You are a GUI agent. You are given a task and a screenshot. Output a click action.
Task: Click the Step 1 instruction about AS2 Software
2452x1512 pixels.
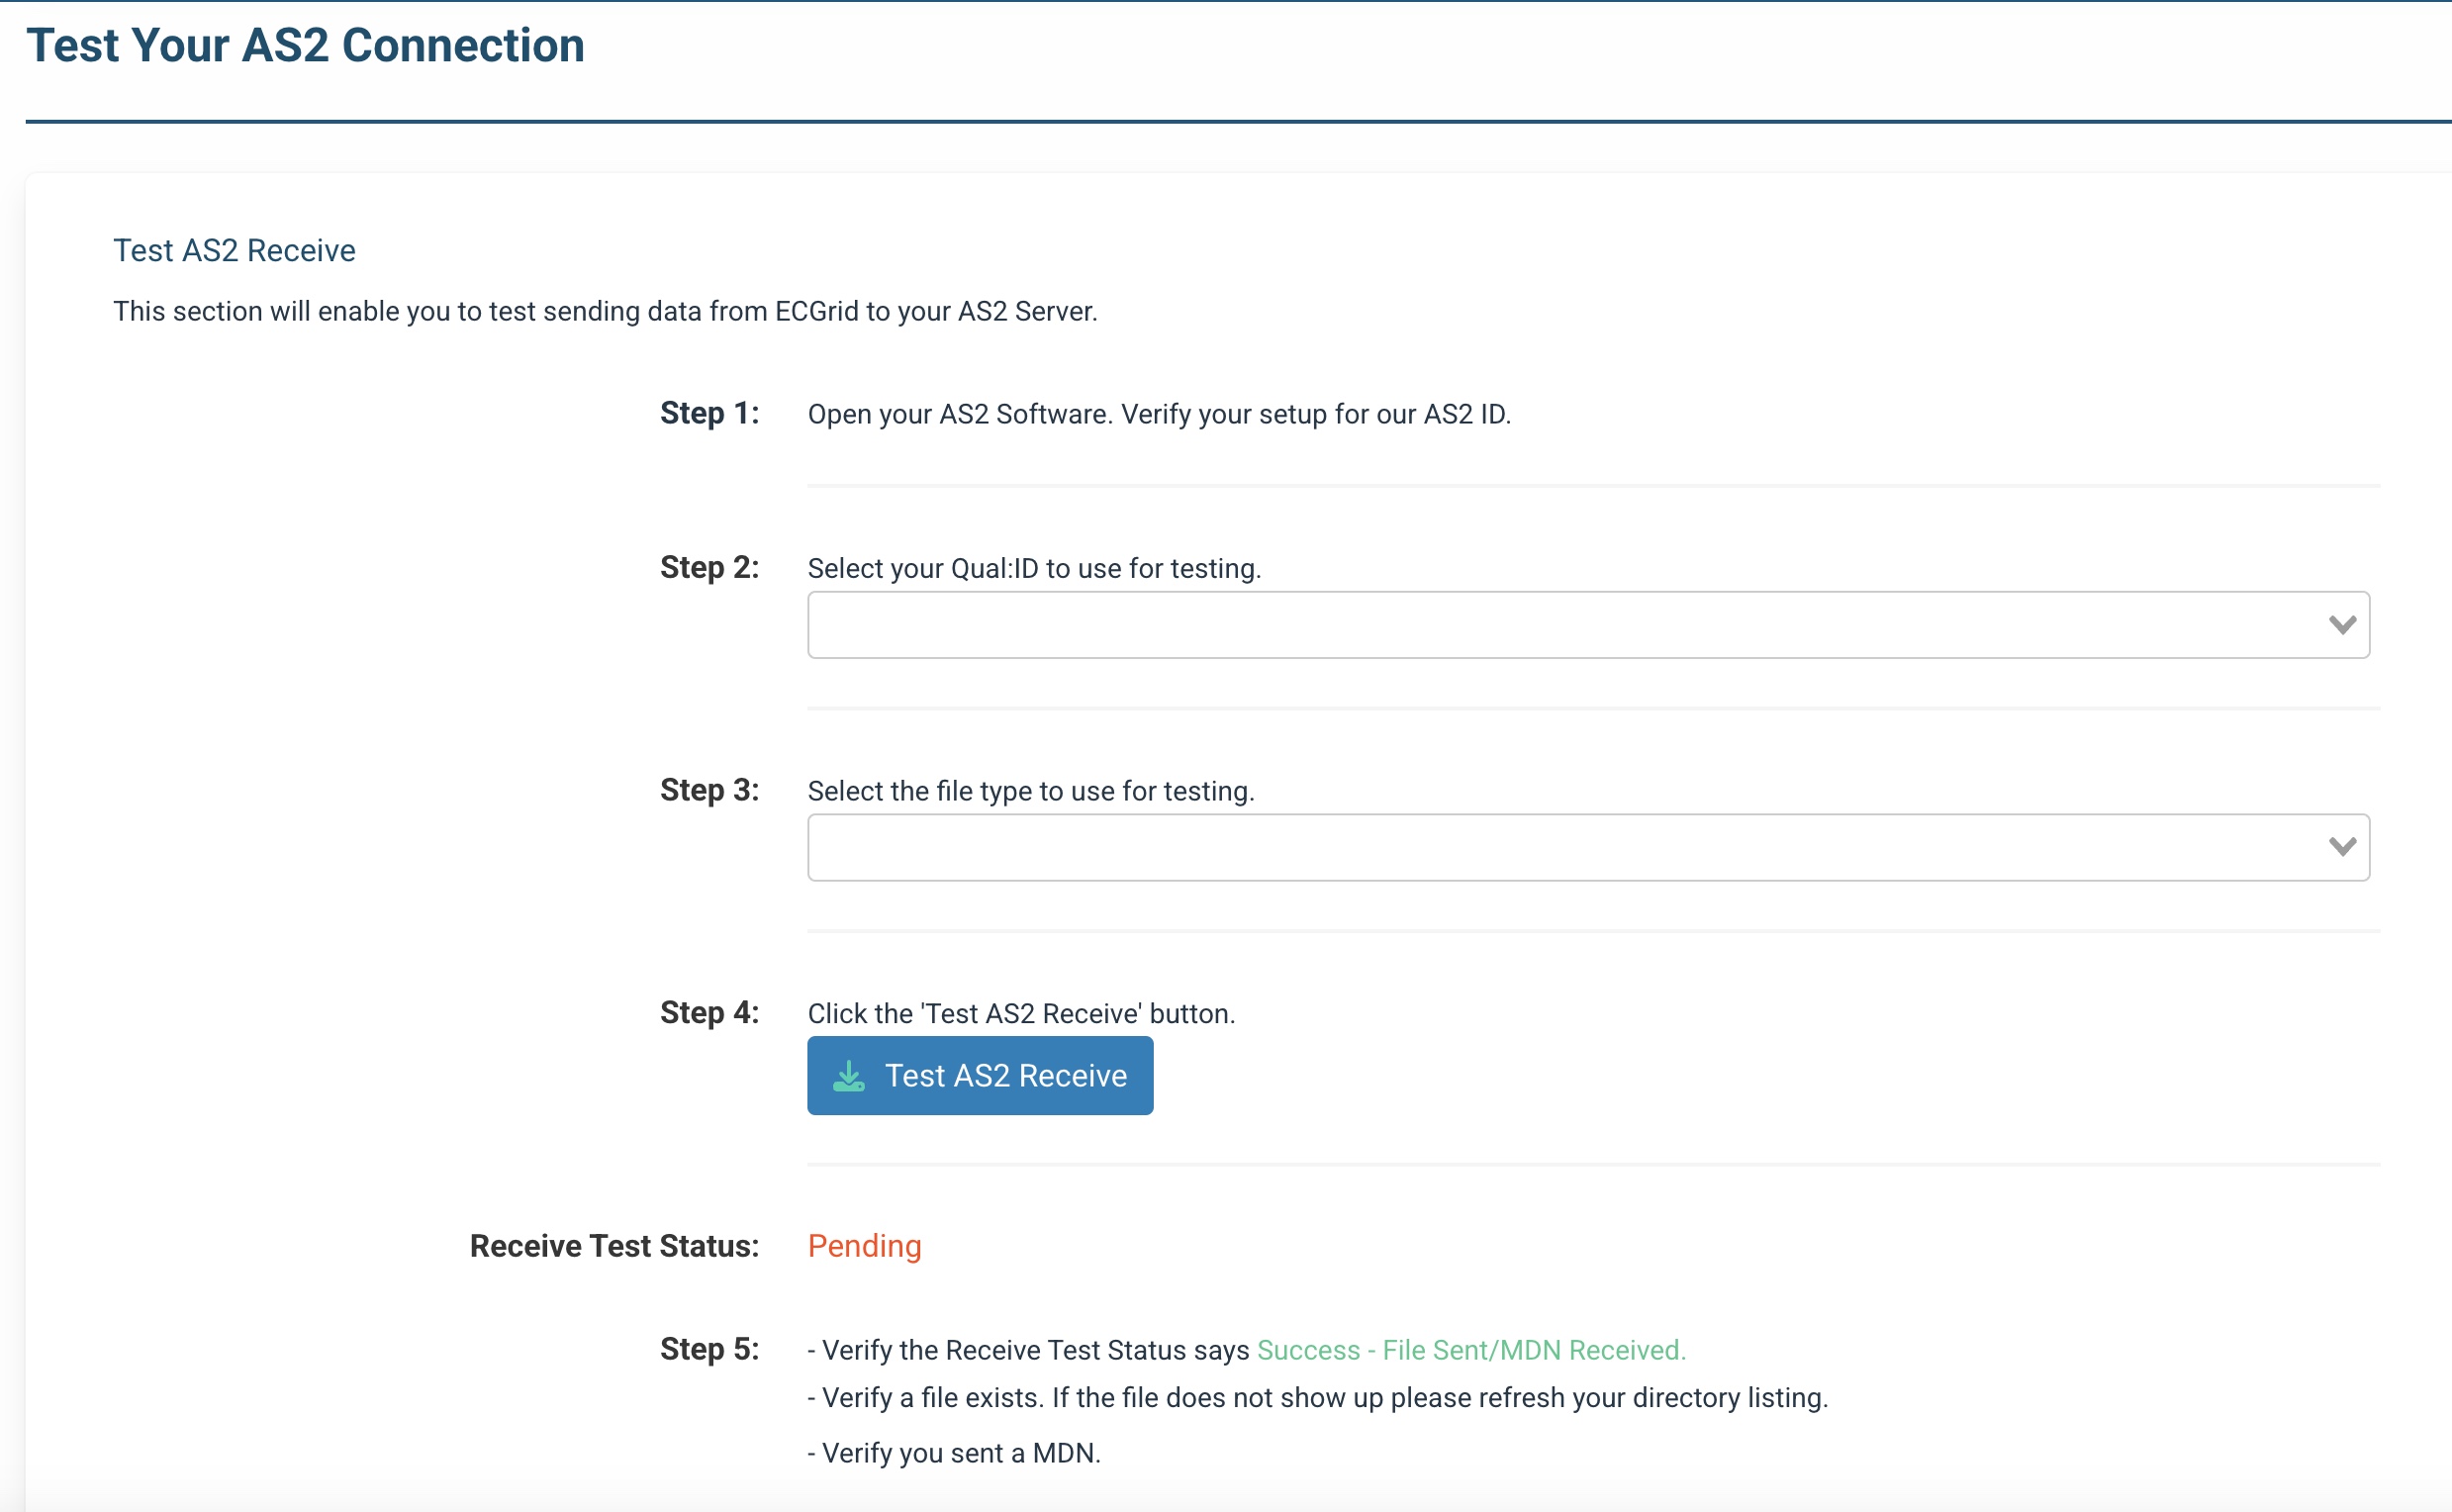(x=1159, y=413)
